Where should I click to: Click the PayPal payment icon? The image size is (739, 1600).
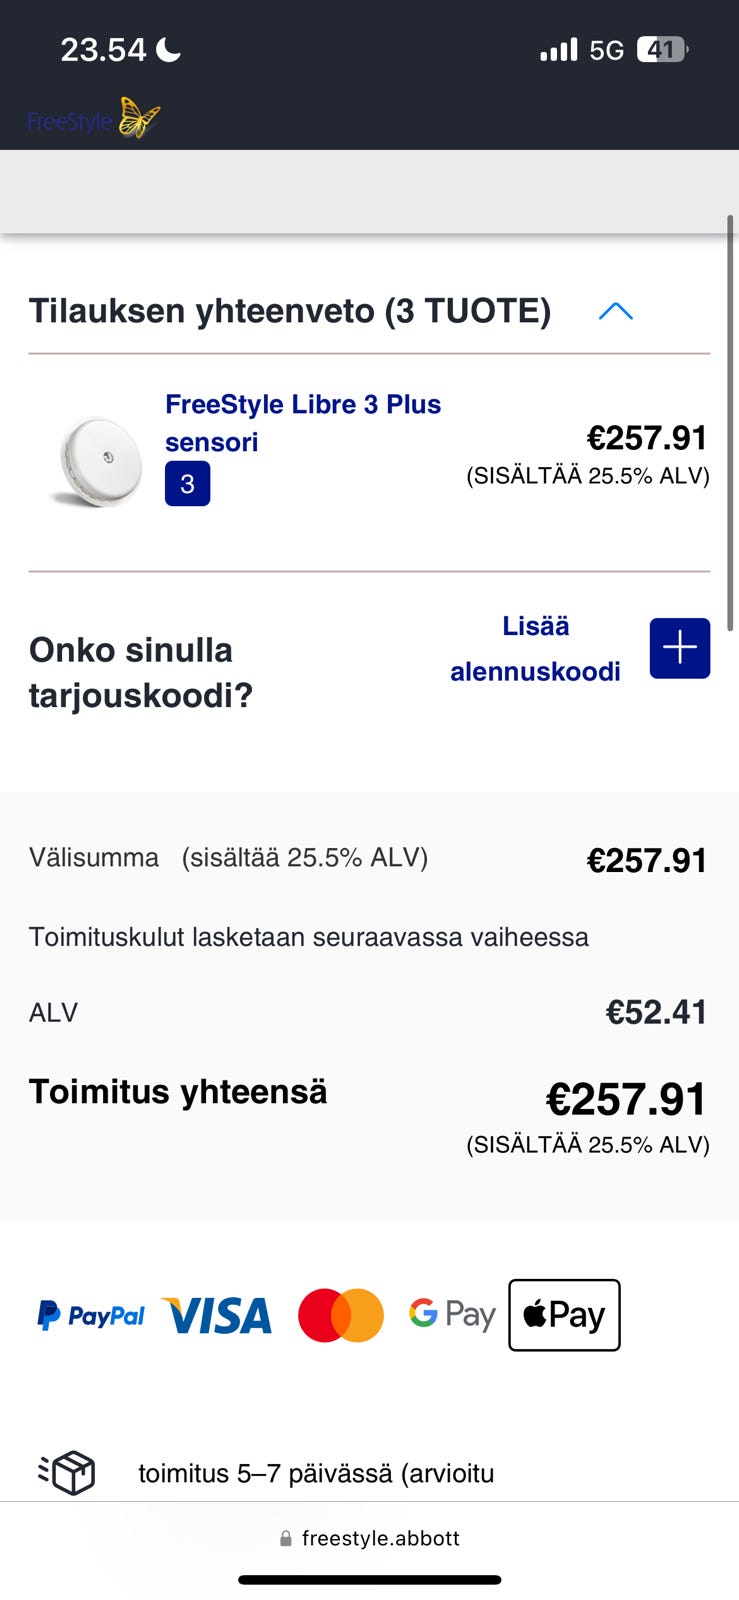(x=91, y=1315)
